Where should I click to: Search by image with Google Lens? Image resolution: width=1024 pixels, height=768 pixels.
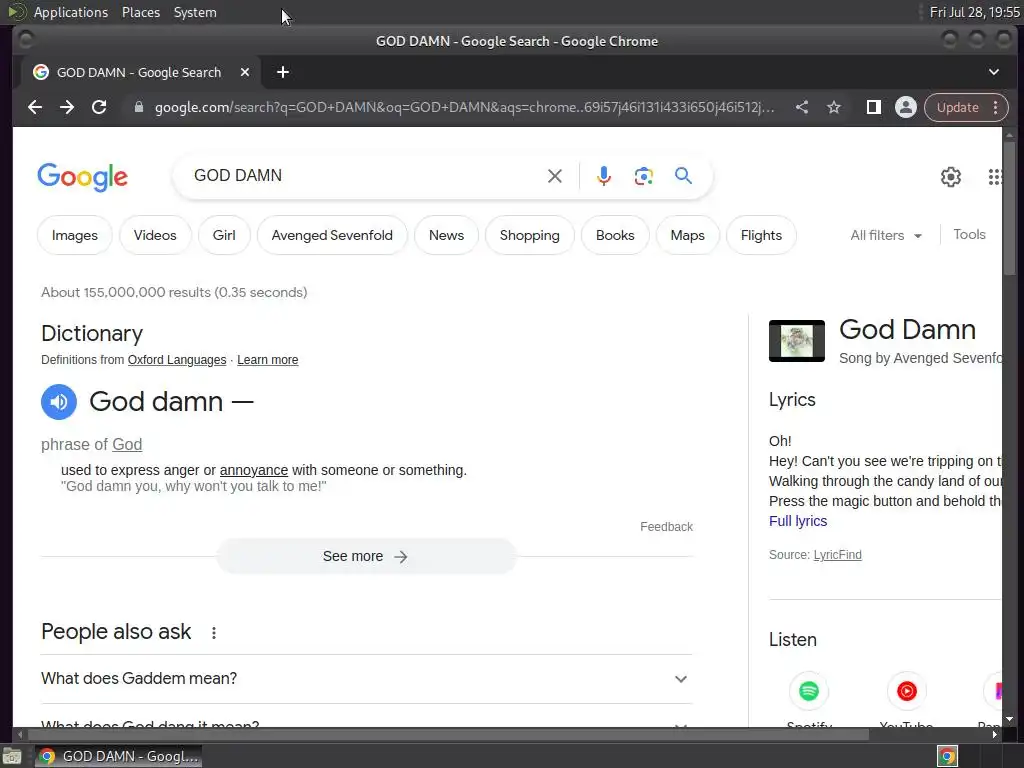(643, 176)
